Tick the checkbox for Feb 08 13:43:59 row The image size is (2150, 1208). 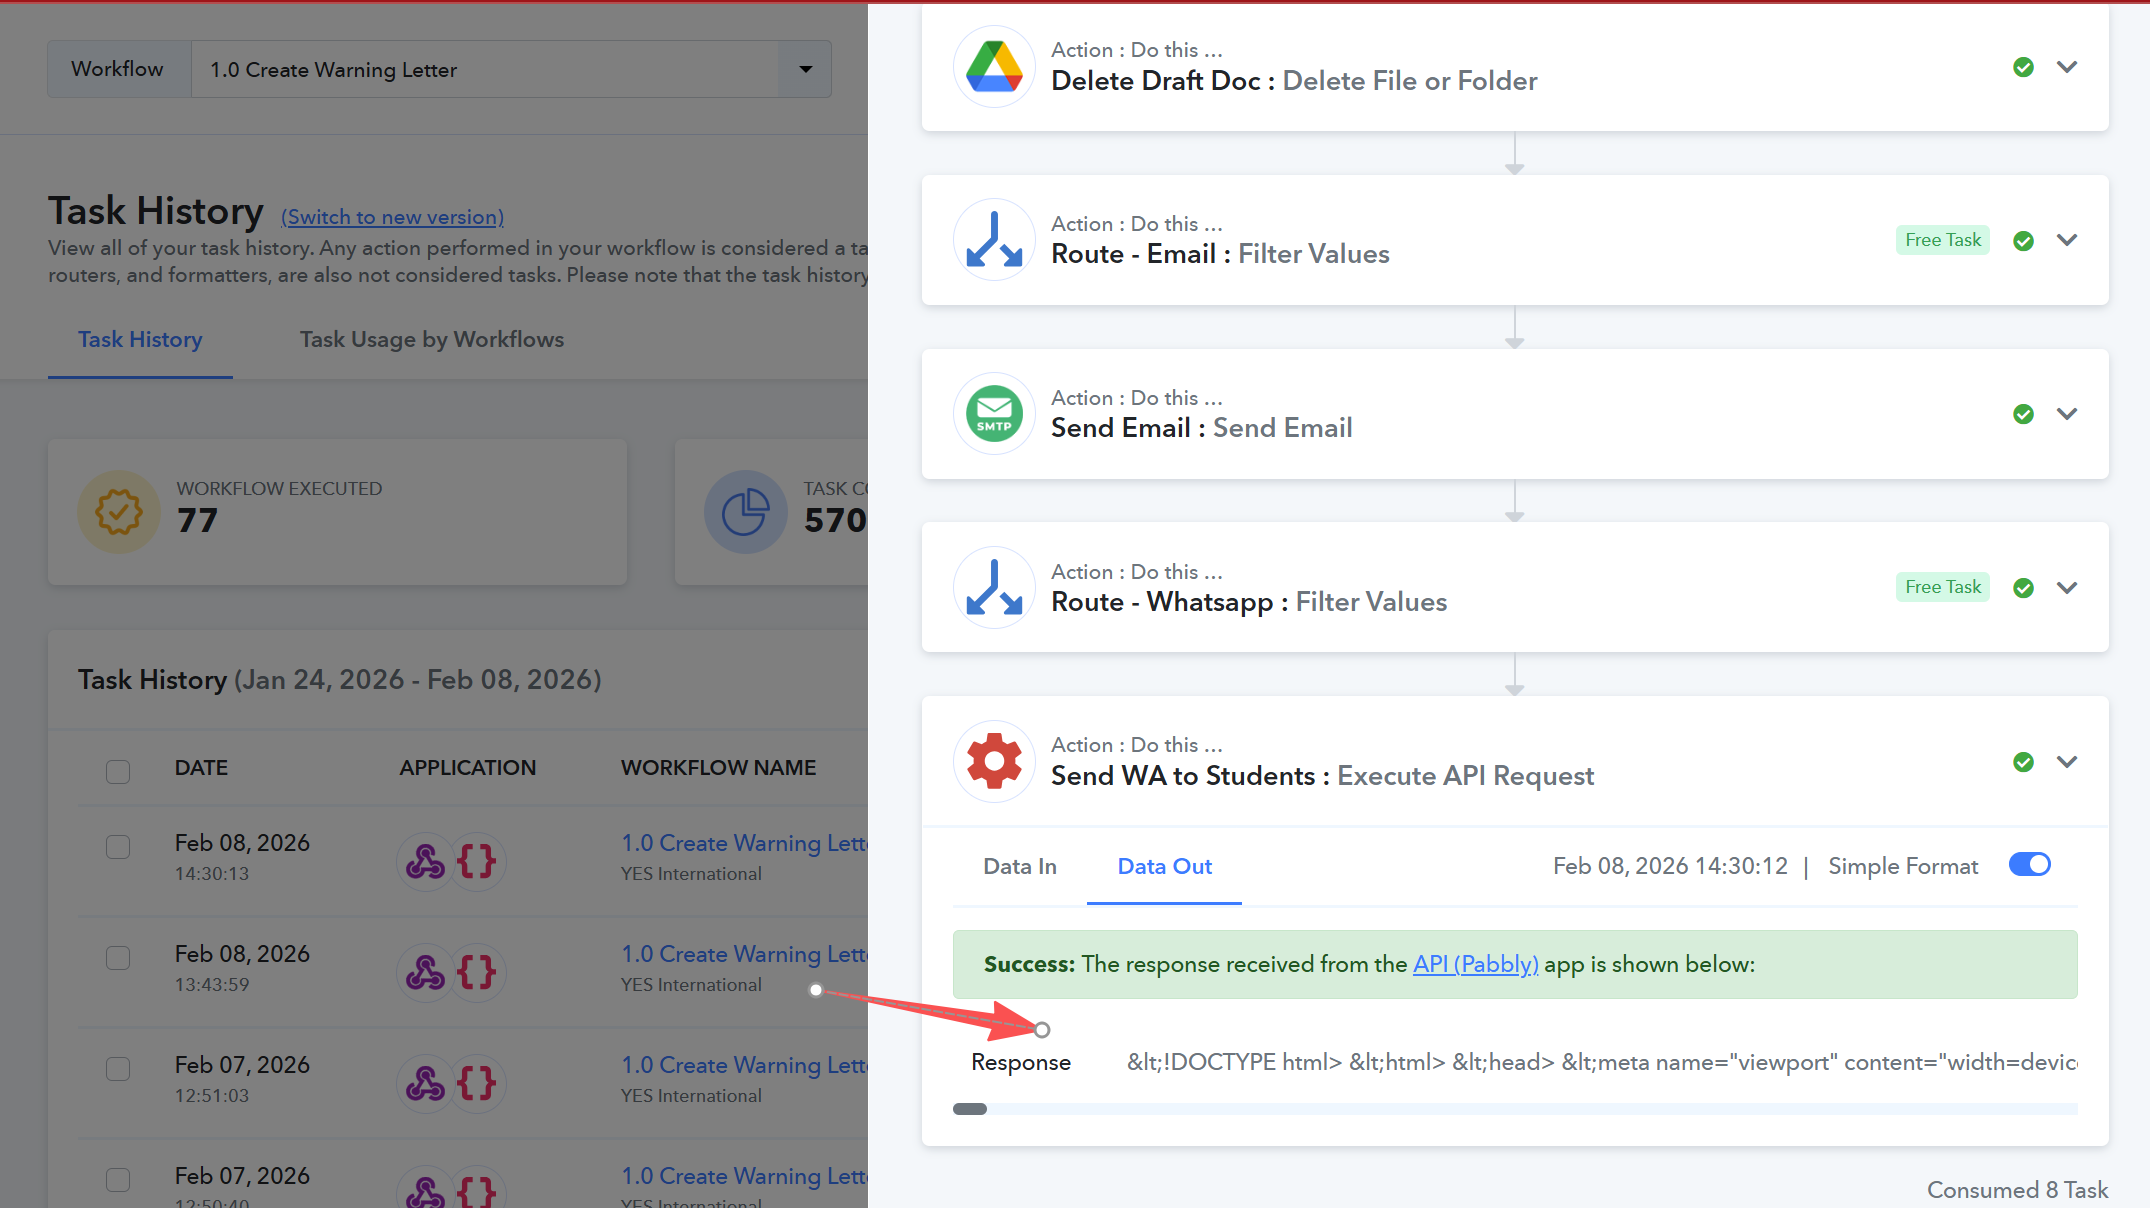coord(118,958)
